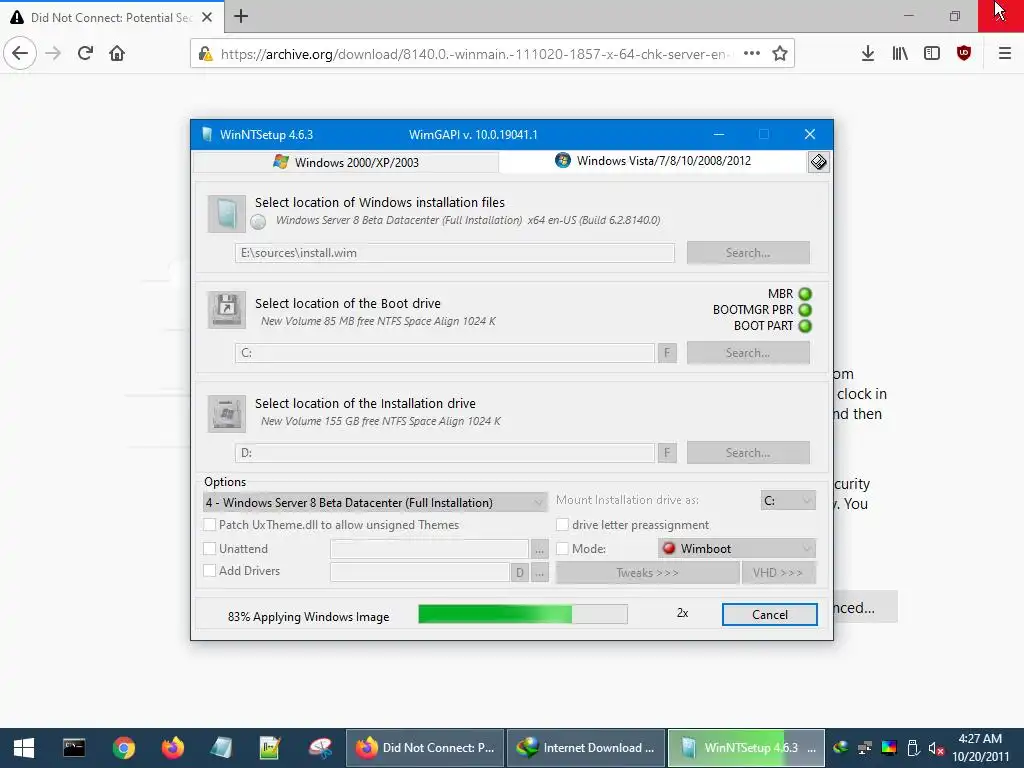Click the Installation drive D: path field
Viewport: 1024px width, 768px height.
tap(445, 453)
